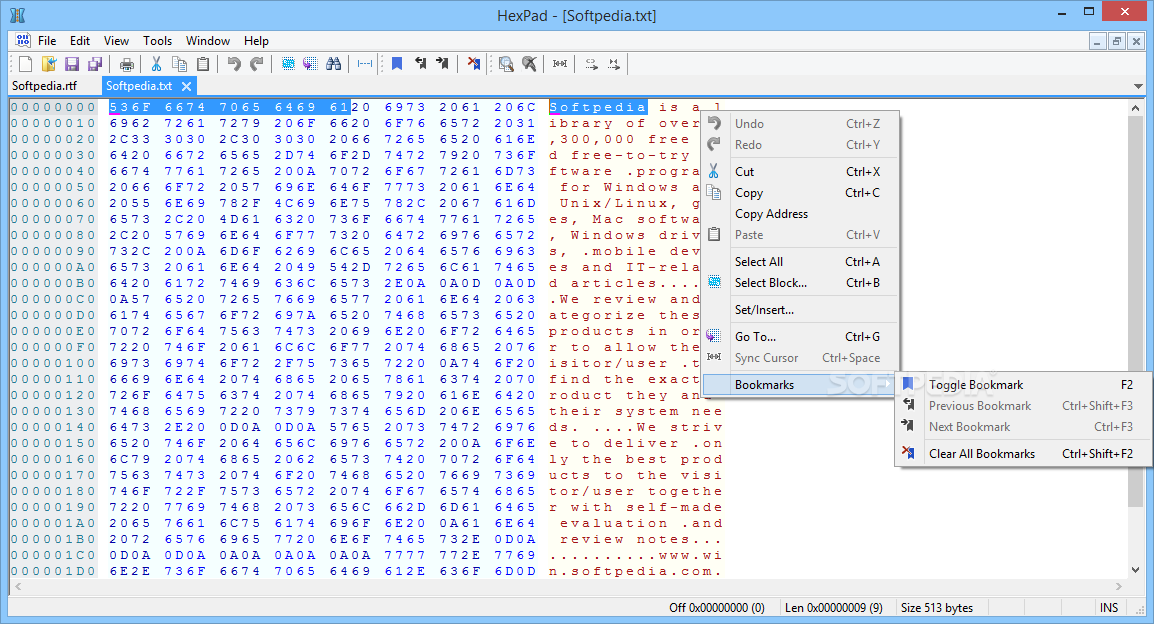1154x624 pixels.
Task: Click offset address 00000100
Action: [x=53, y=364]
